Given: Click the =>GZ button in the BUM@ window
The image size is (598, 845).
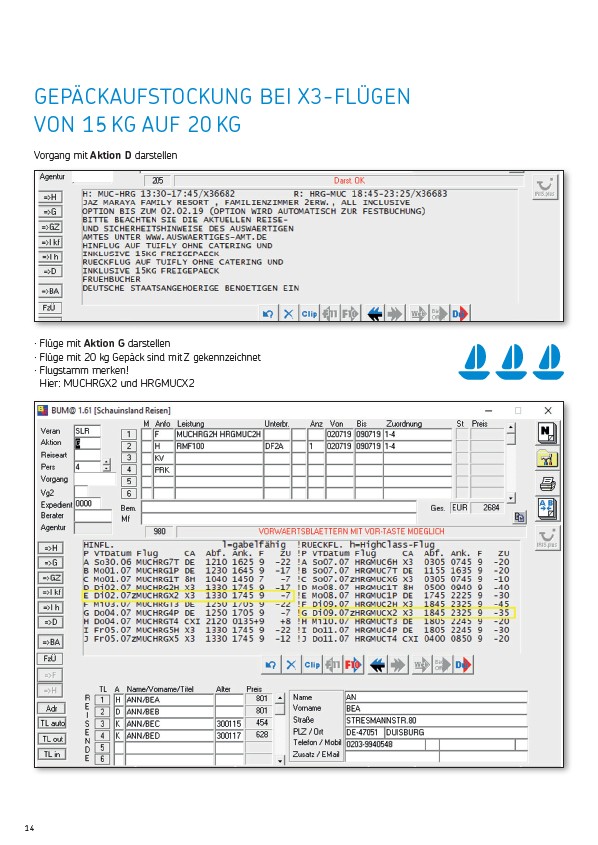Looking at the screenshot, I should point(51,578).
